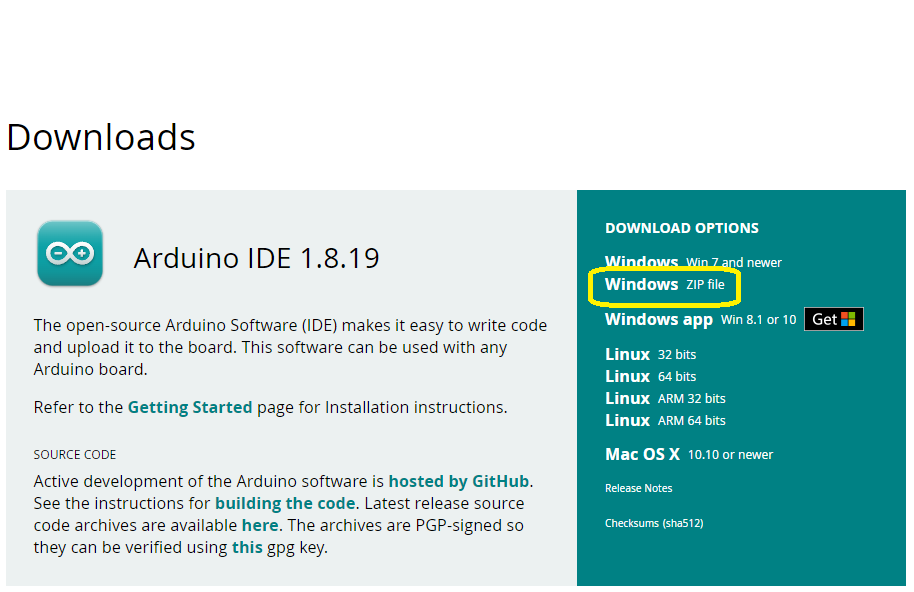This screenshot has width=914, height=592.
Task: Download Linux 32 bits version
Action: click(651, 354)
